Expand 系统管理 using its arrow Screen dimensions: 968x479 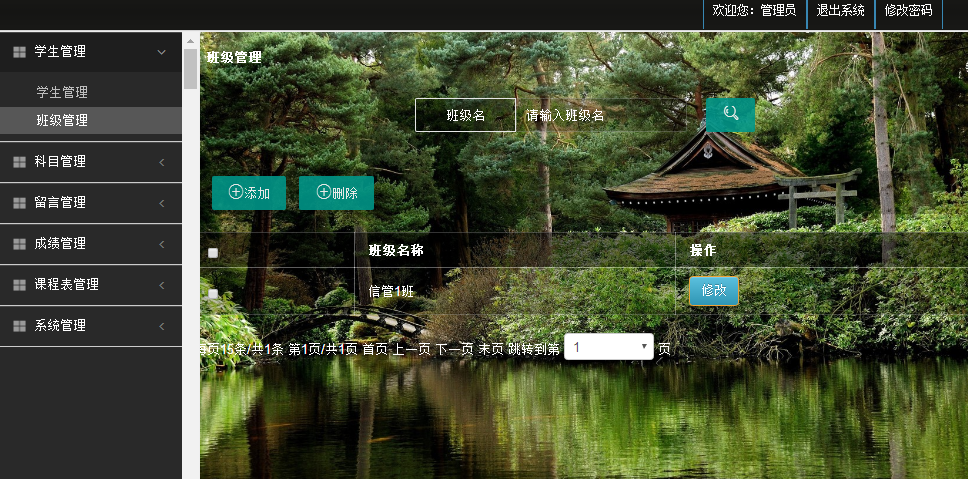pos(162,326)
